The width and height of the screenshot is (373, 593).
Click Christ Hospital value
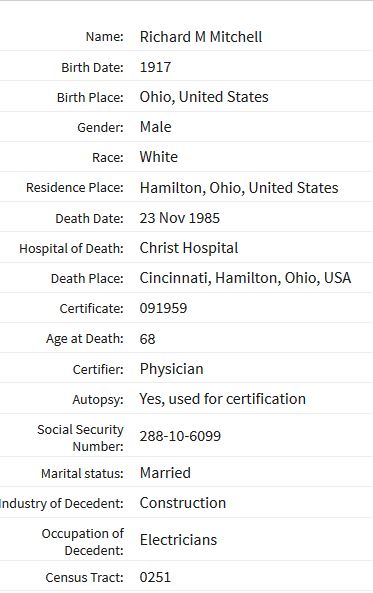click(189, 248)
